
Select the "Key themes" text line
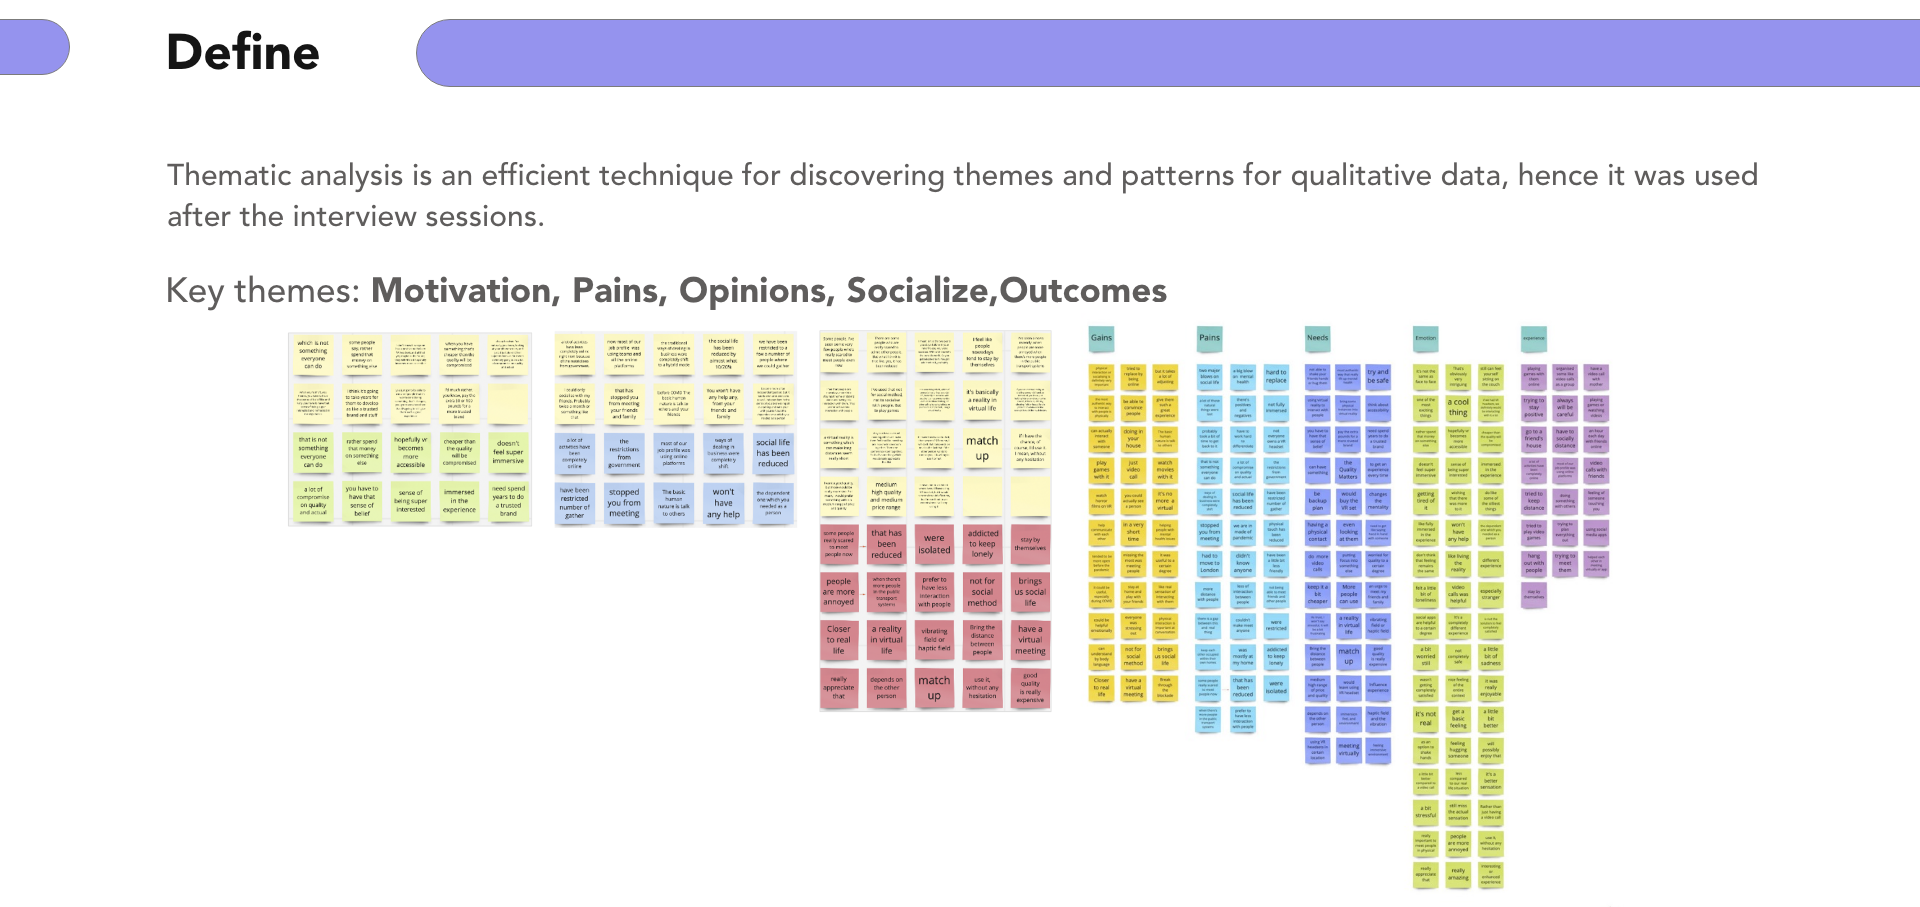click(666, 291)
